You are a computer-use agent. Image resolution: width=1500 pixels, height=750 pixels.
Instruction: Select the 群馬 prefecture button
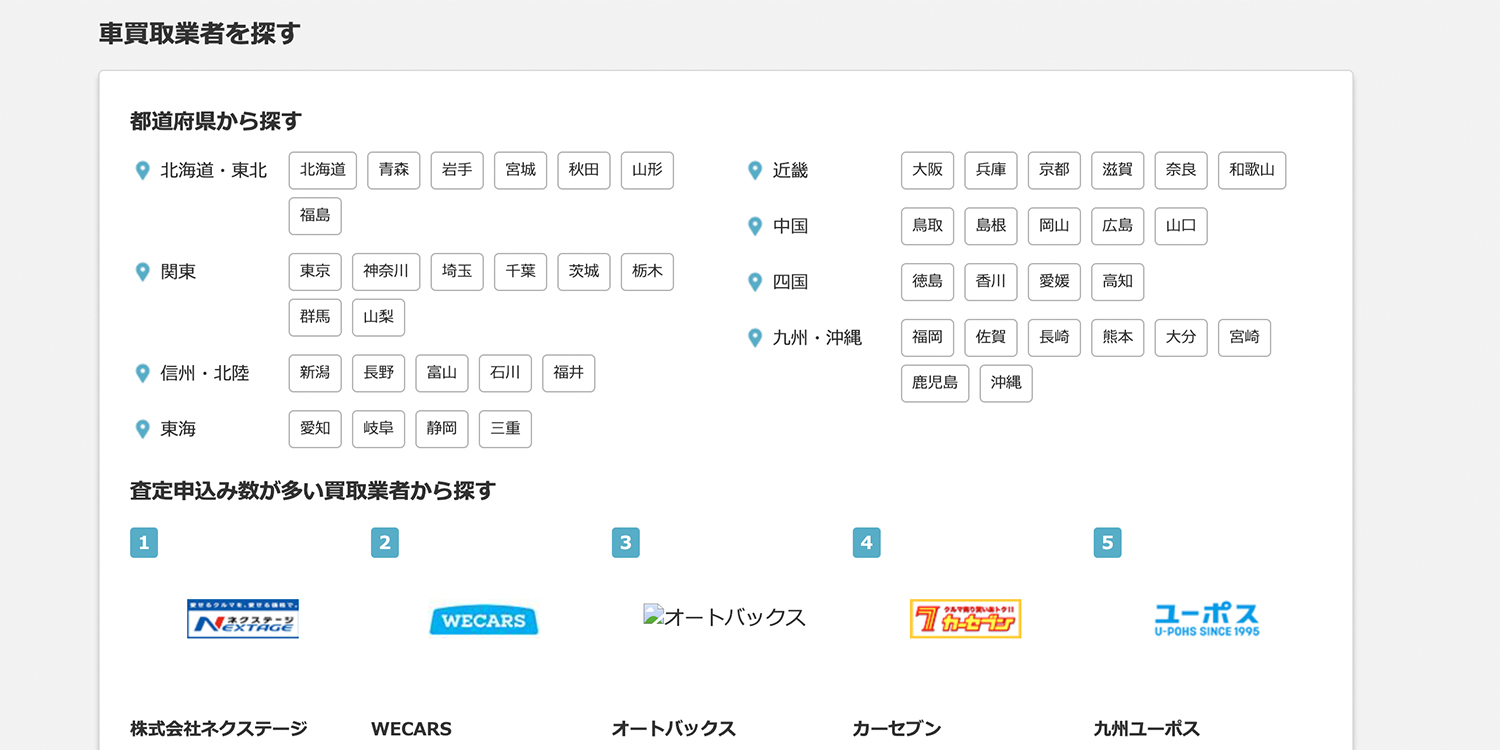point(315,318)
